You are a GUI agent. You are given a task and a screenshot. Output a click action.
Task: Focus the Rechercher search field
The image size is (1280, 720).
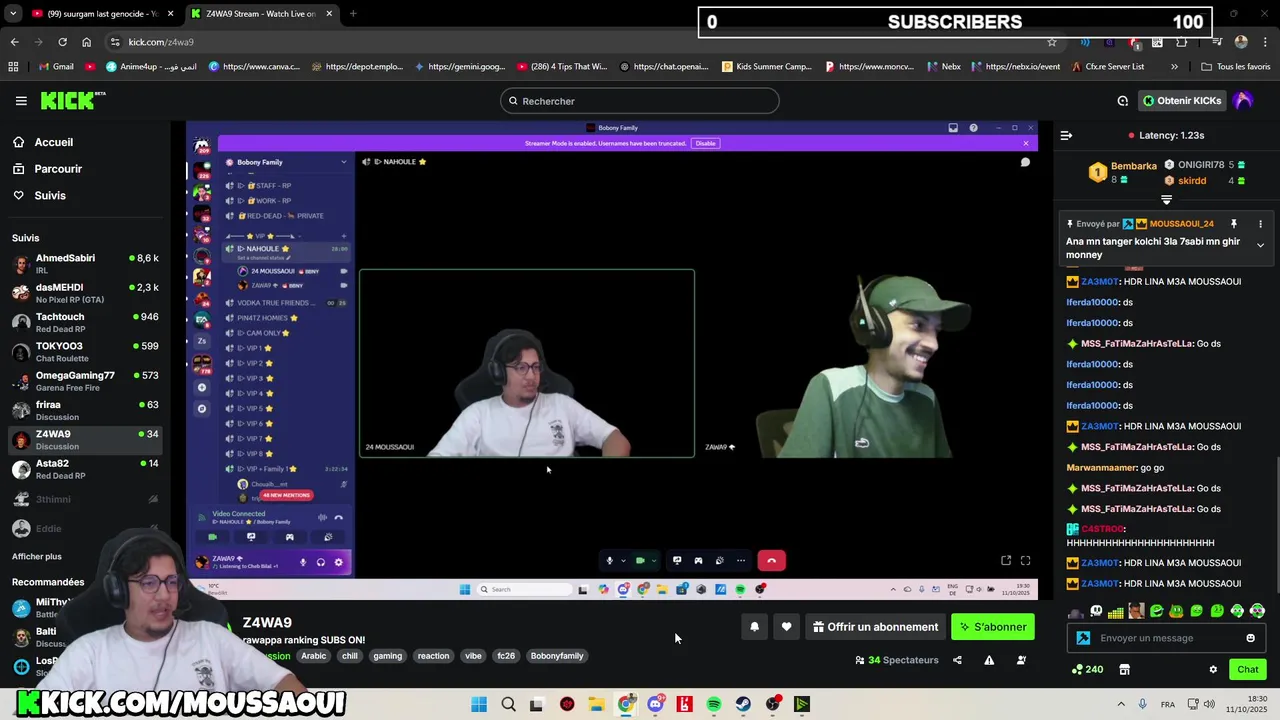coord(640,101)
